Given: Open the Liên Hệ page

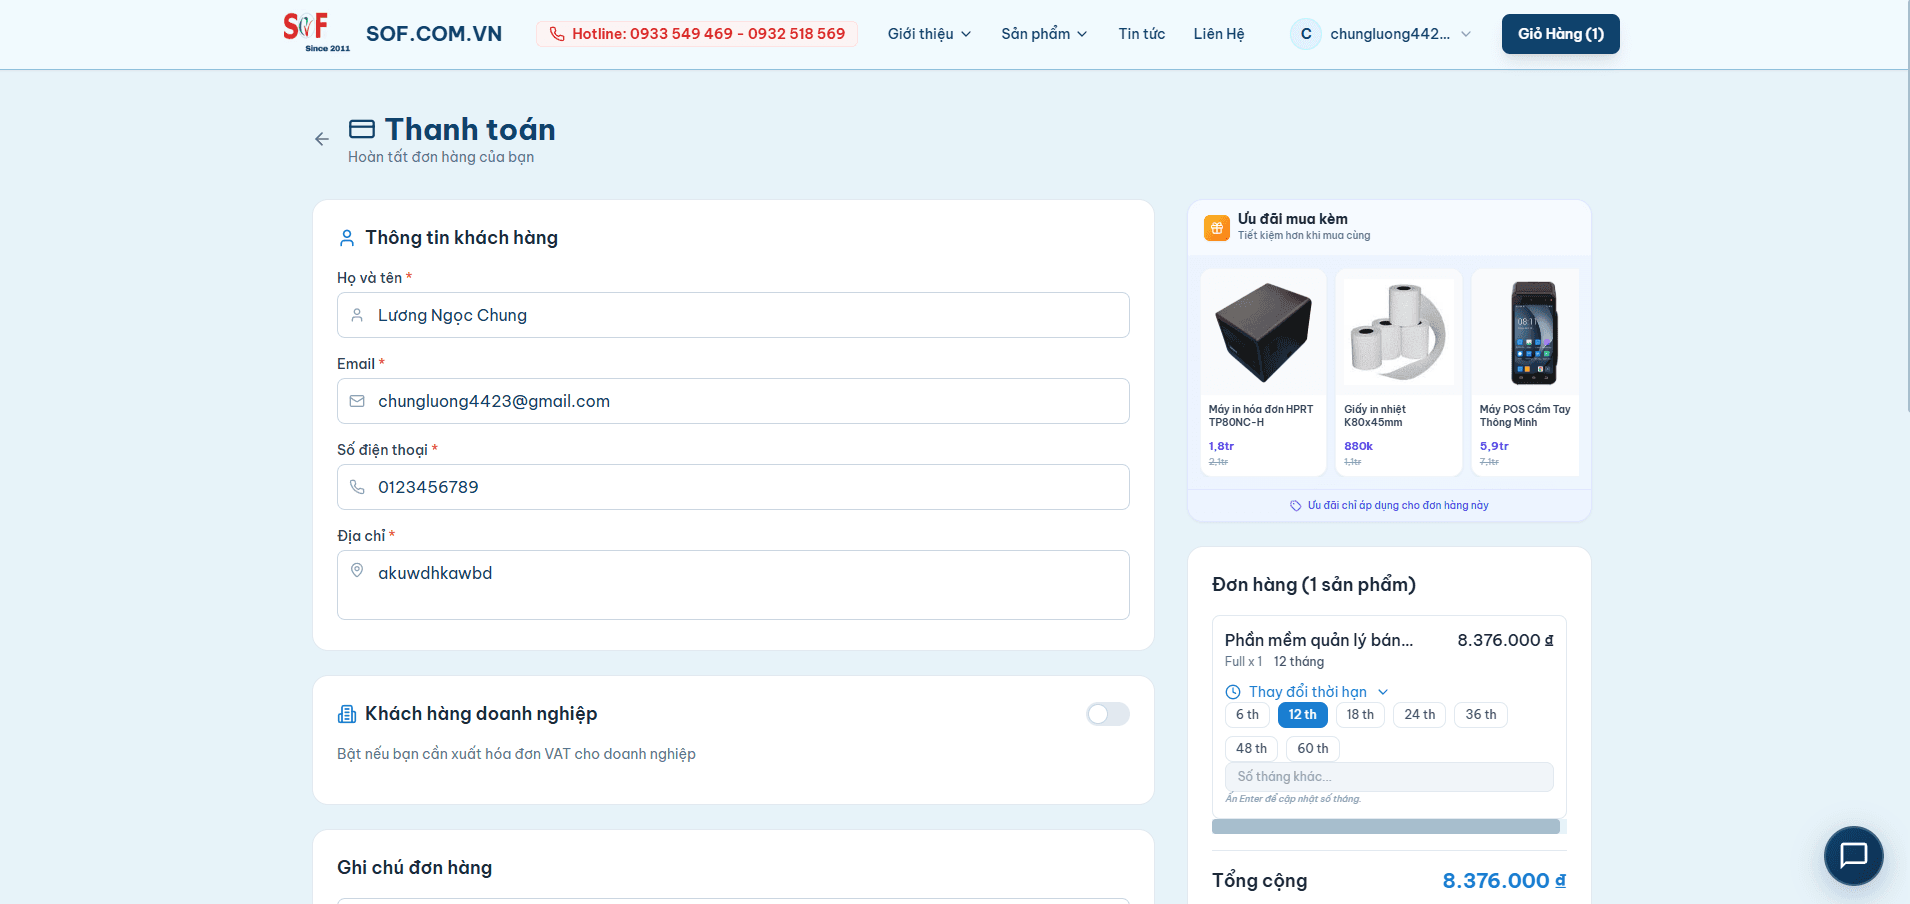Looking at the screenshot, I should point(1218,33).
